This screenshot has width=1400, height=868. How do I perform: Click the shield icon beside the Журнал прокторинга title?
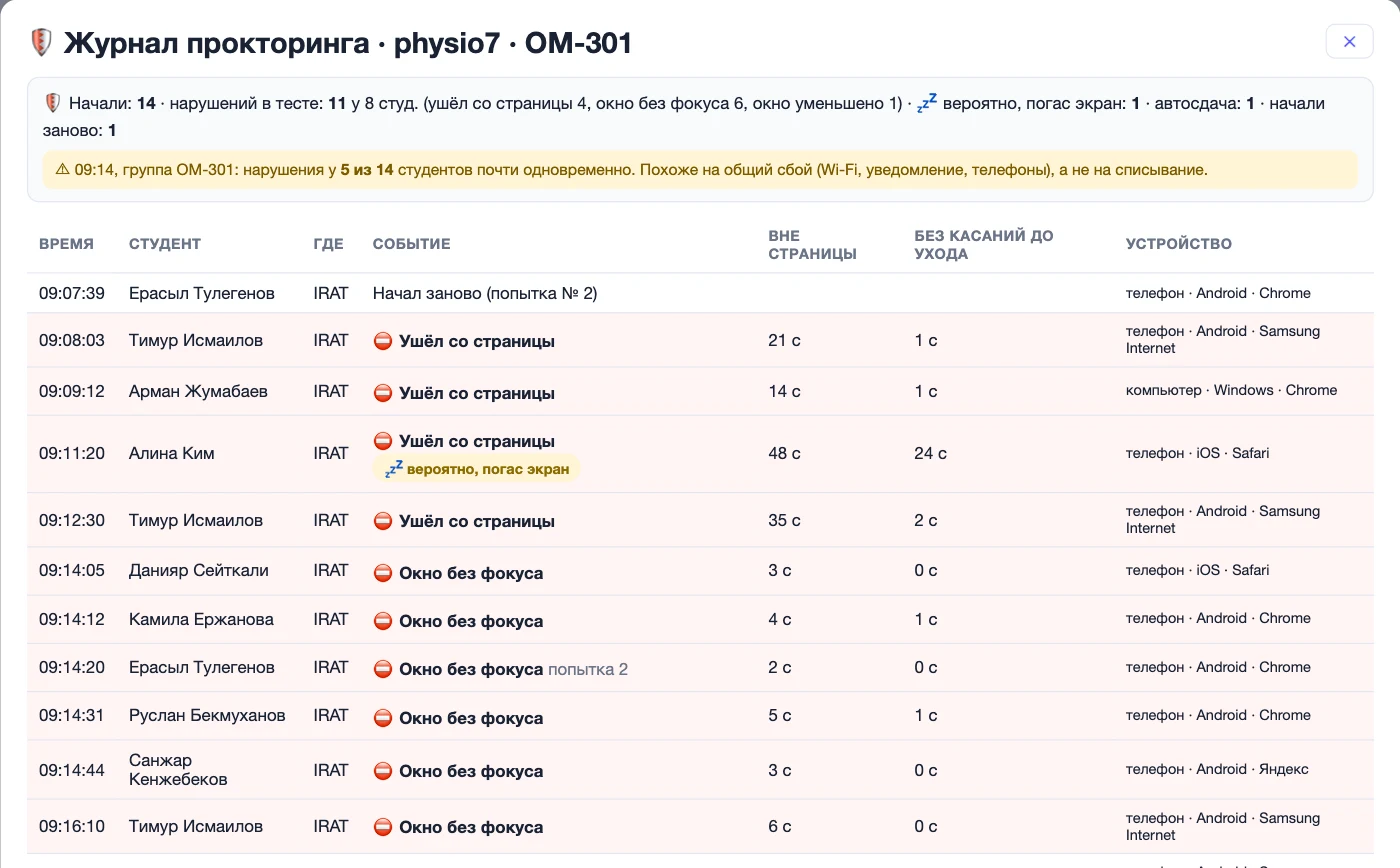coord(41,43)
